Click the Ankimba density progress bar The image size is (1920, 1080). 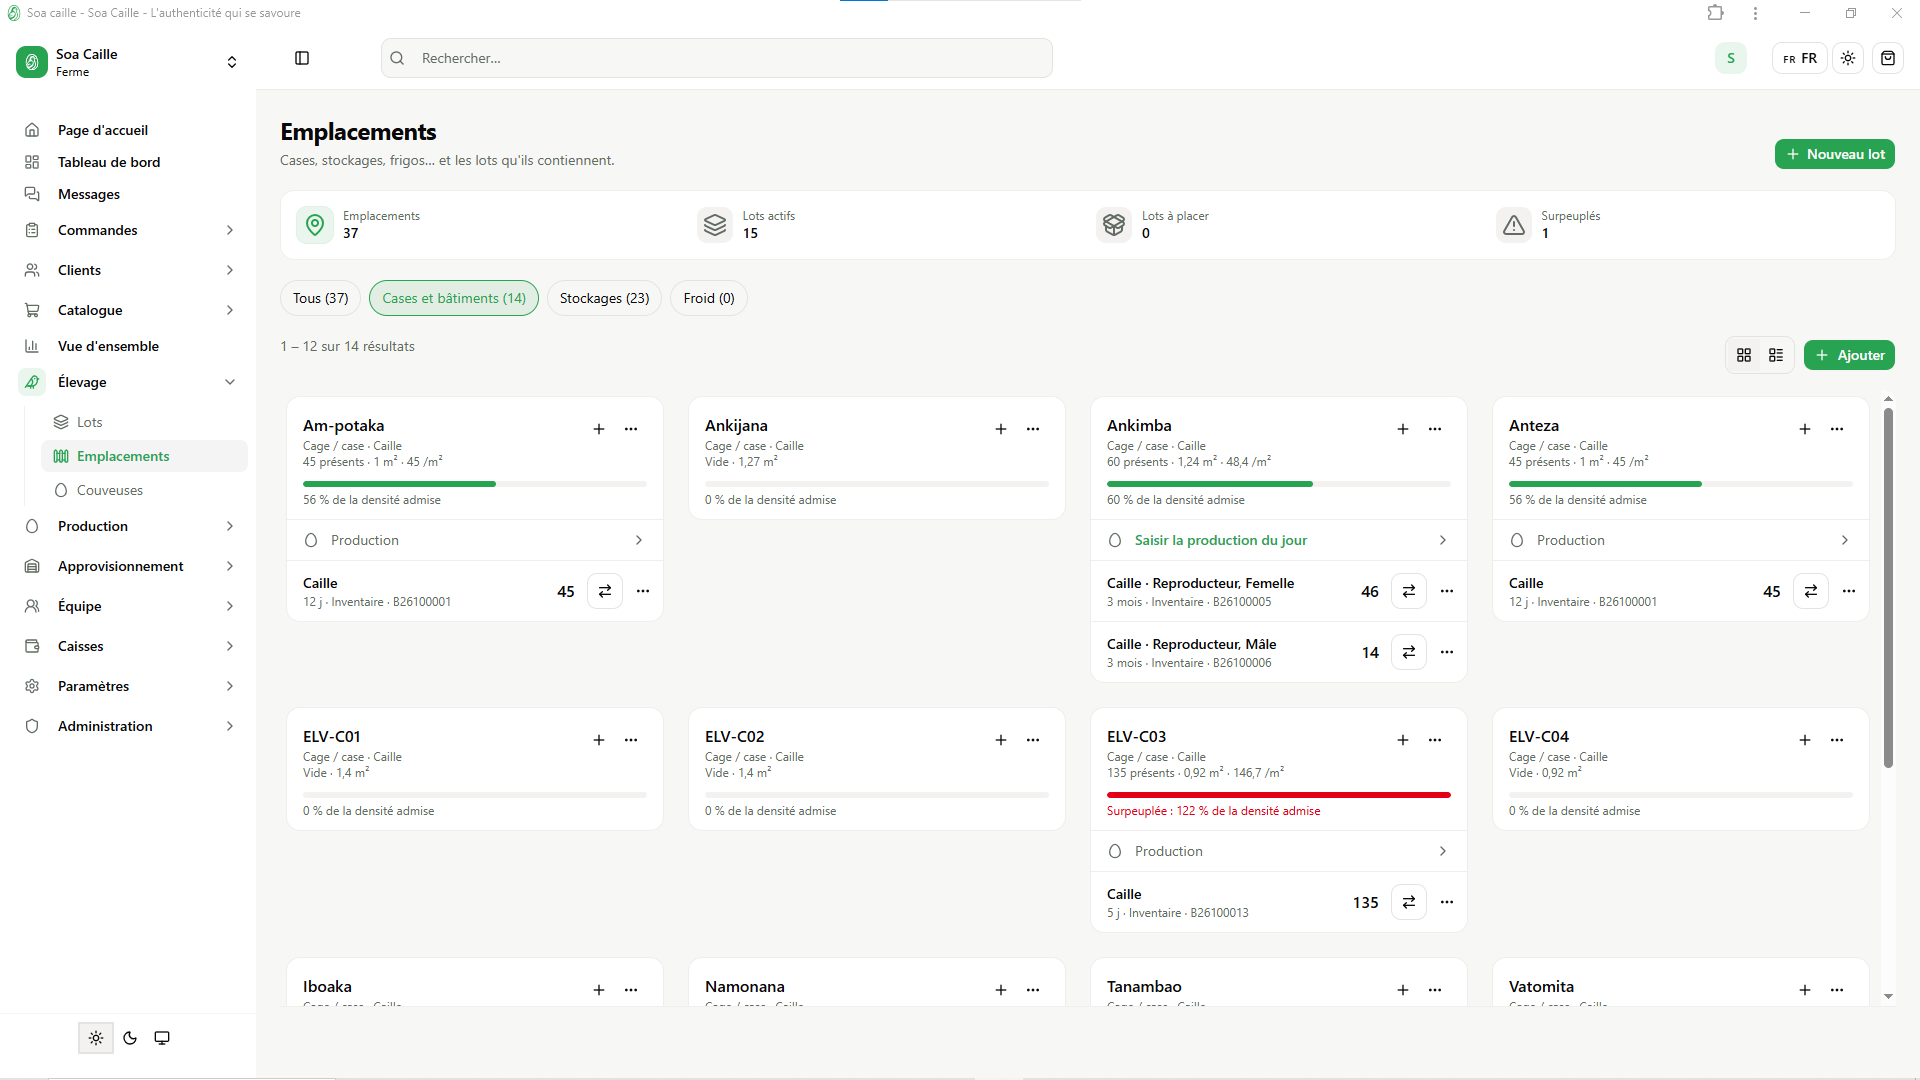click(x=1279, y=484)
